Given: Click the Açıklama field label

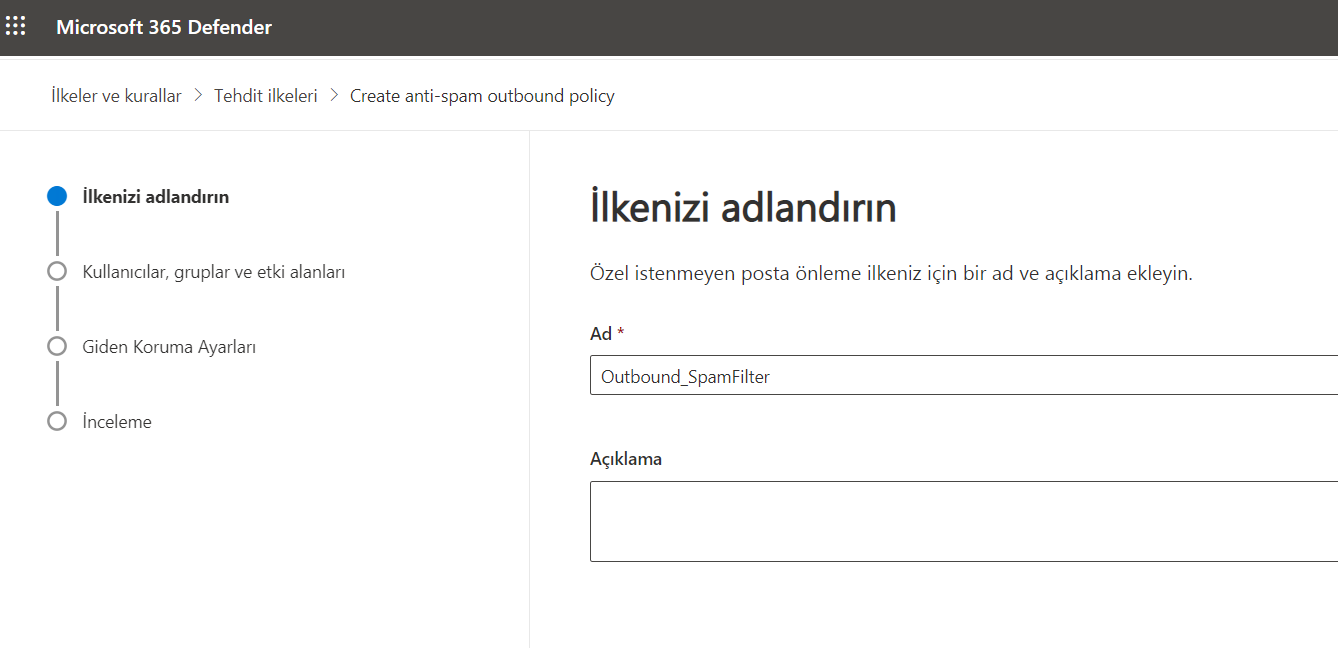Looking at the screenshot, I should point(626,459).
